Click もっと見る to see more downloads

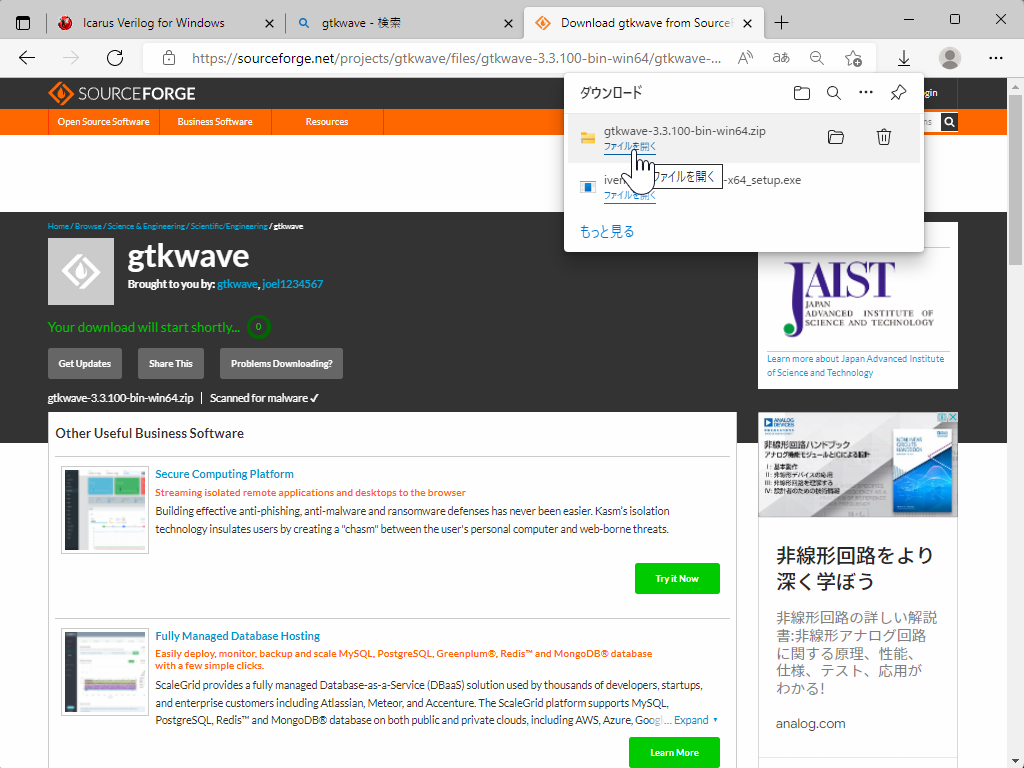[x=607, y=231]
